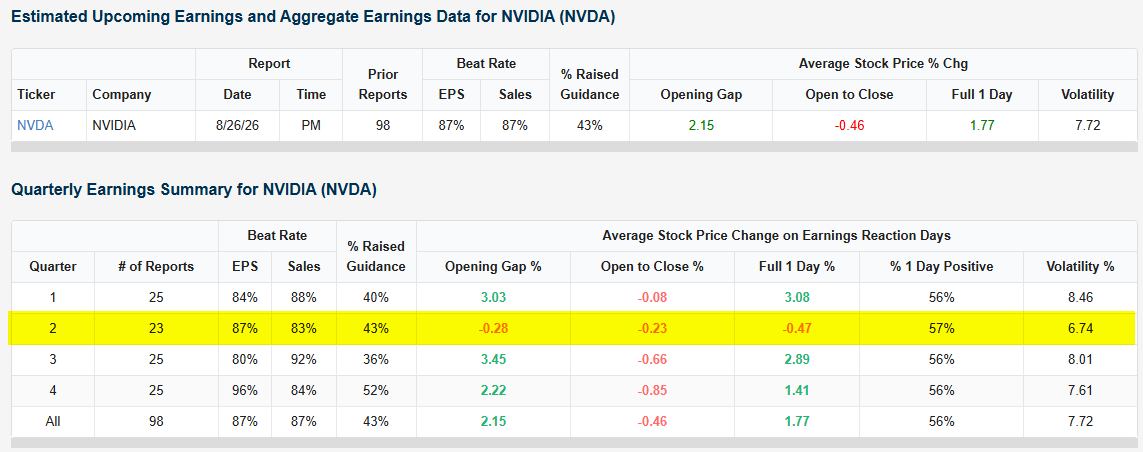Viewport: 1143px width, 452px height.
Task: Select quarter 4 raised guidance 52%
Action: click(375, 390)
